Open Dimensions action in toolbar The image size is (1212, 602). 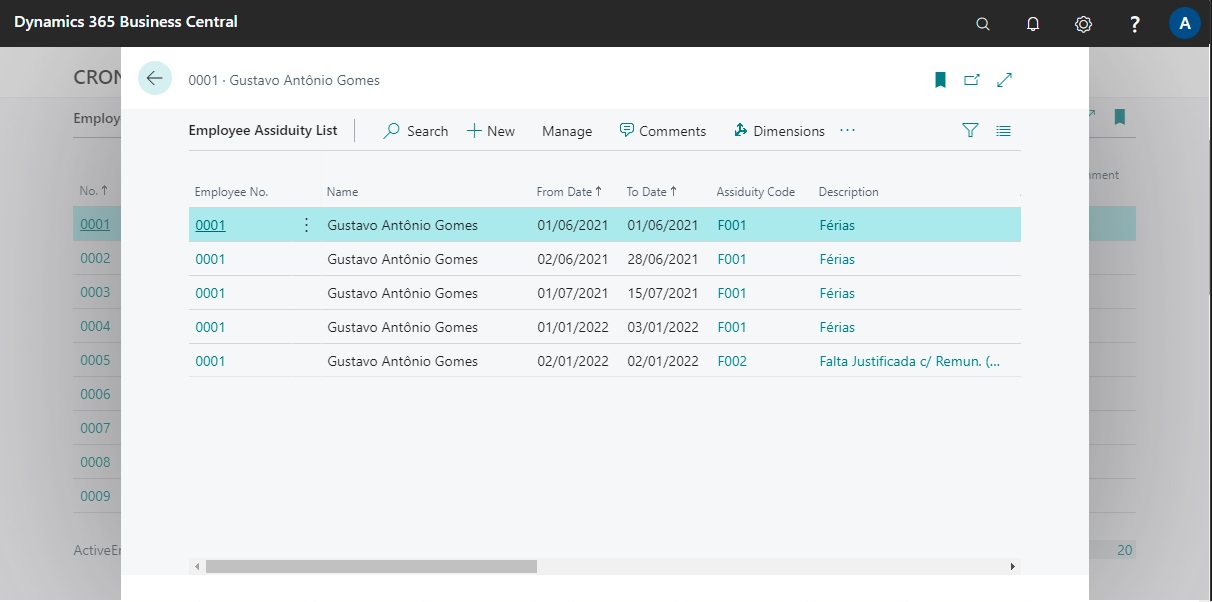coord(779,131)
